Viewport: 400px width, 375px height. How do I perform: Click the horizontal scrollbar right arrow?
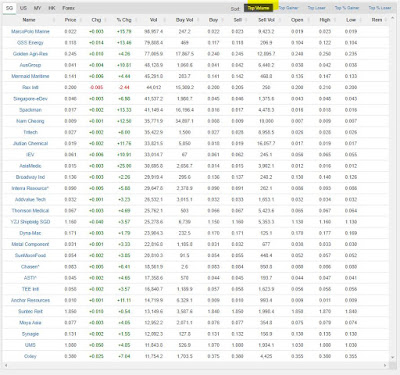(385, 365)
